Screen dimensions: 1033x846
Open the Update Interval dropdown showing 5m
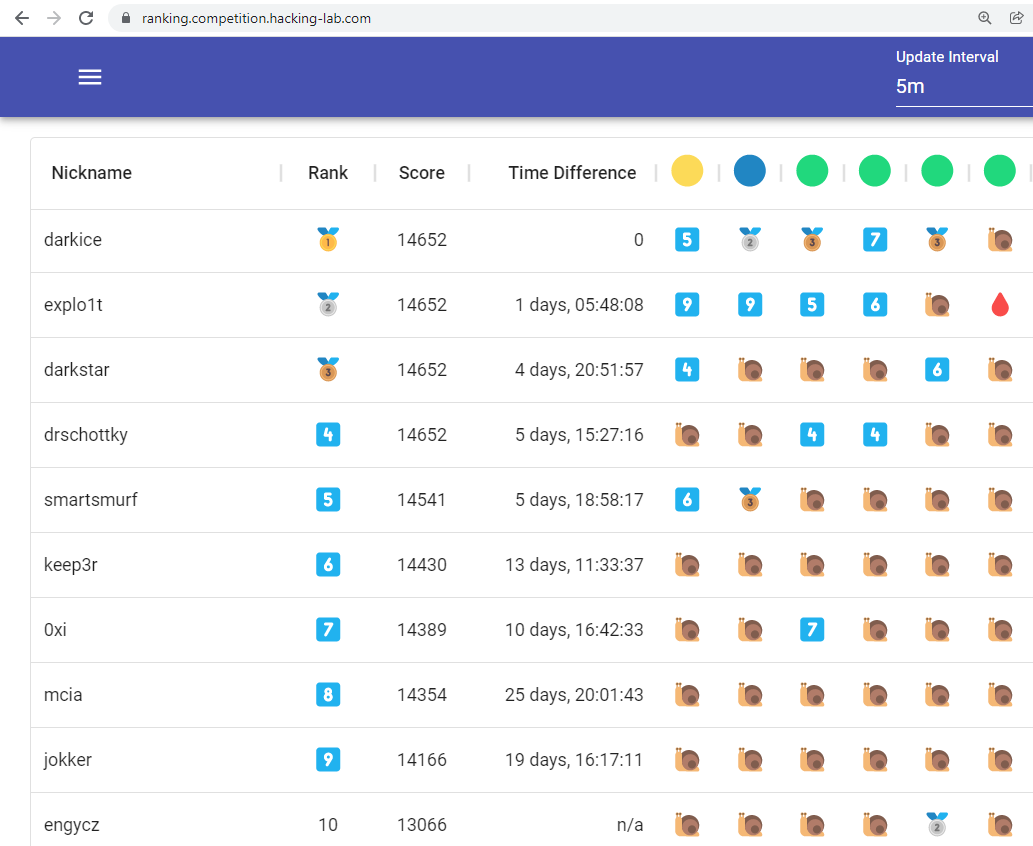coord(964,86)
